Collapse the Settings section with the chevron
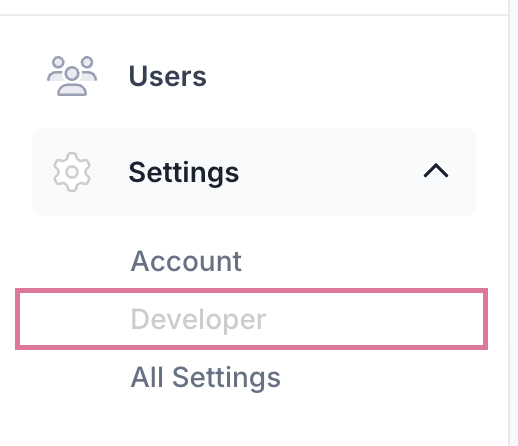This screenshot has width=518, height=446. coord(436,170)
